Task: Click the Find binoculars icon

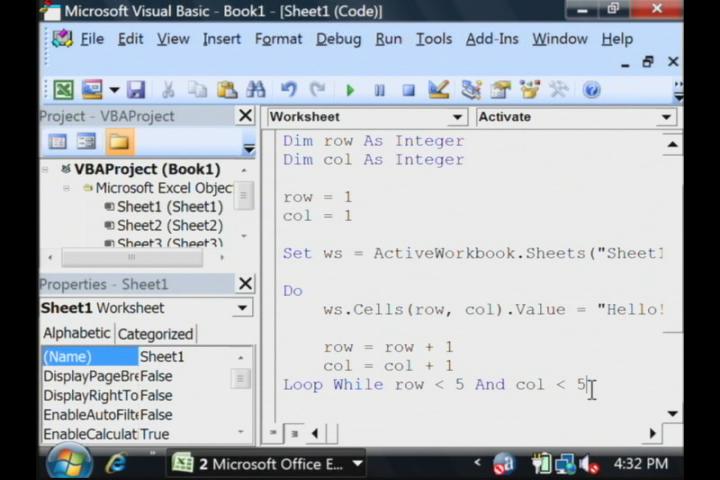Action: click(256, 90)
